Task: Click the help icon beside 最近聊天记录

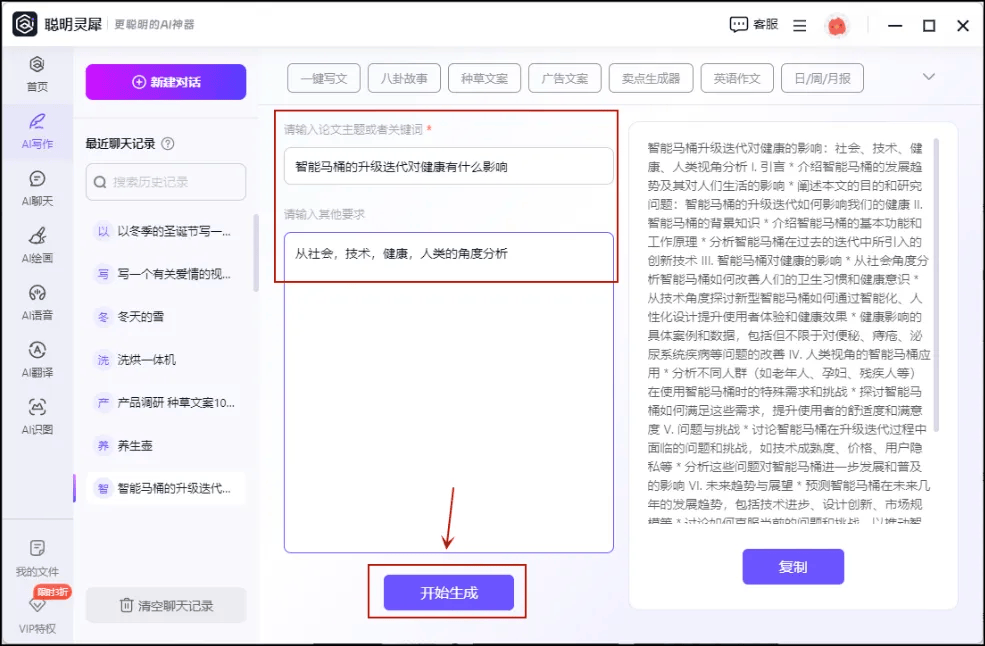Action: (168, 144)
